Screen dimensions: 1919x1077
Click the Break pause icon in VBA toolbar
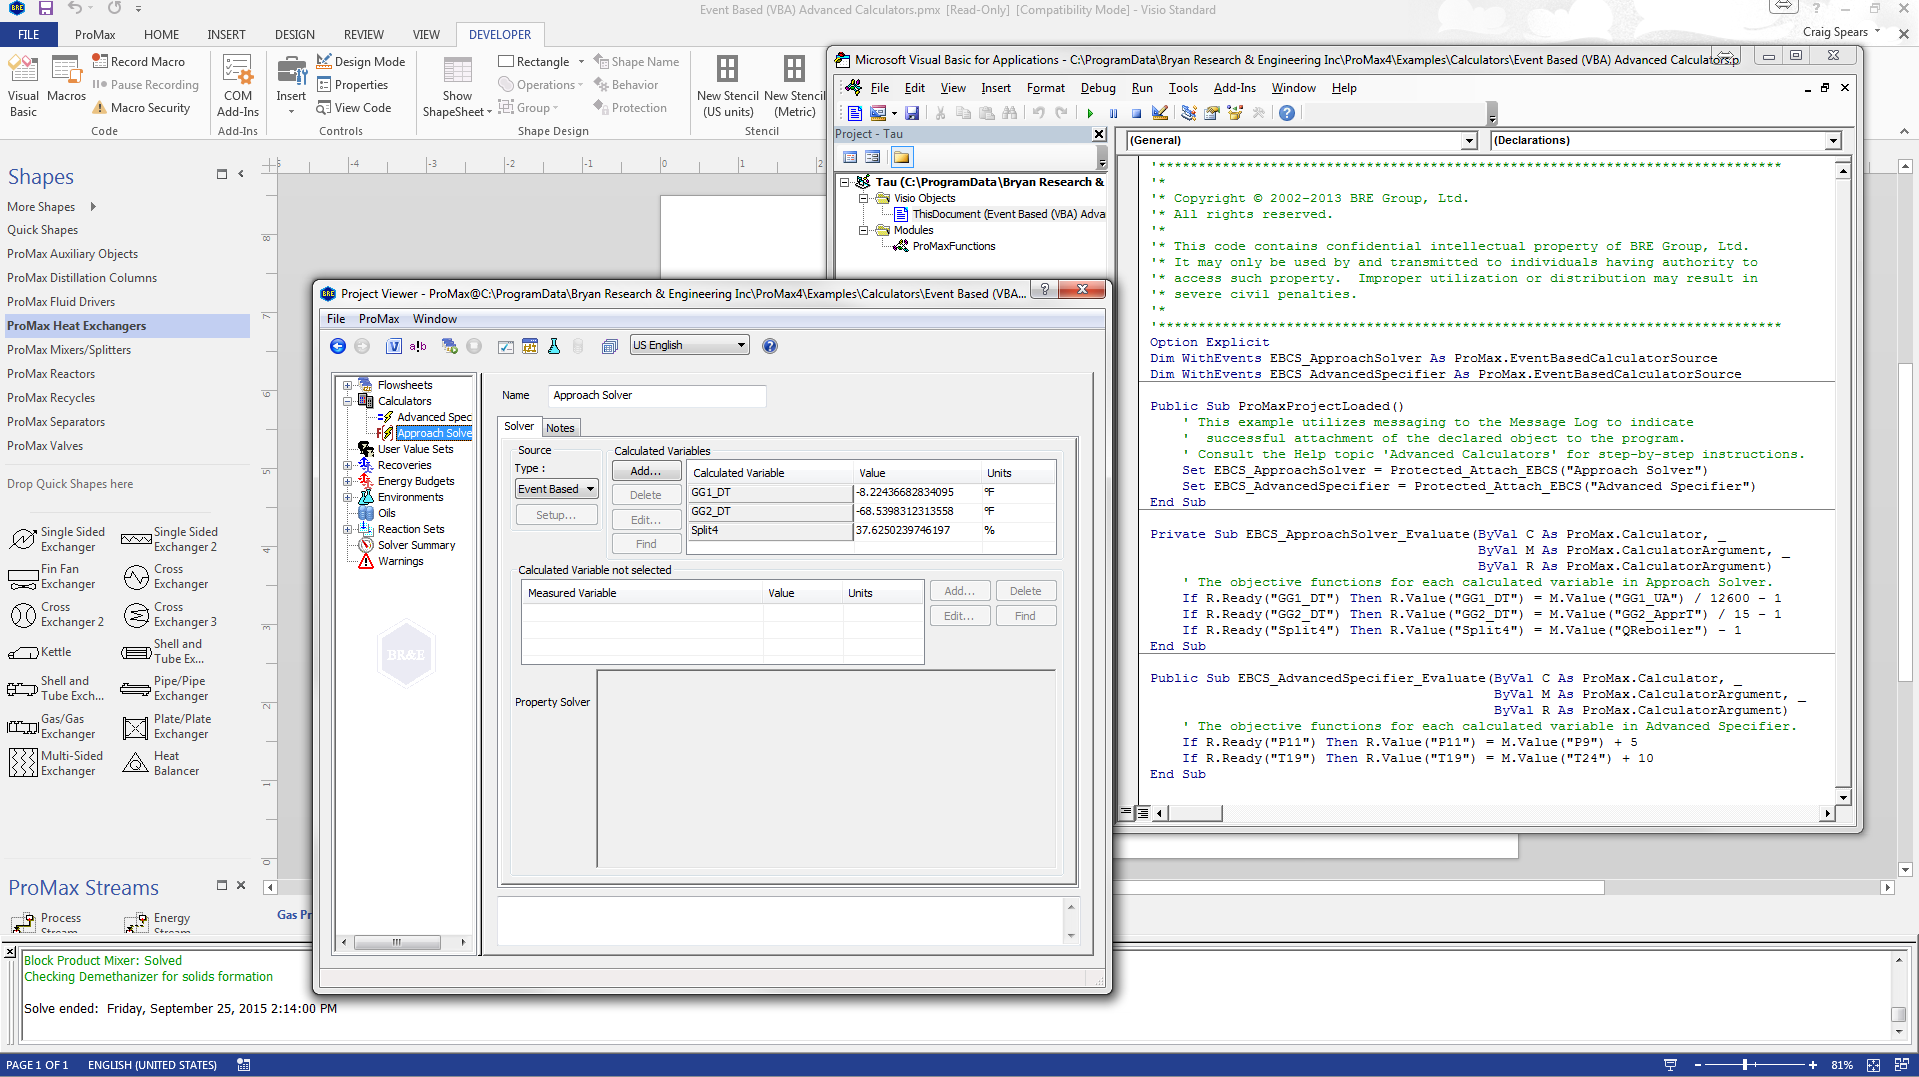(1113, 113)
